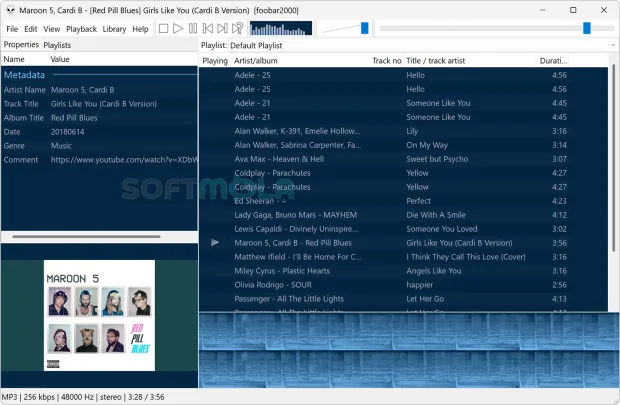Click the spectrogram visualization panel
Image resolution: width=620 pixels, height=405 pixels.
408,350
